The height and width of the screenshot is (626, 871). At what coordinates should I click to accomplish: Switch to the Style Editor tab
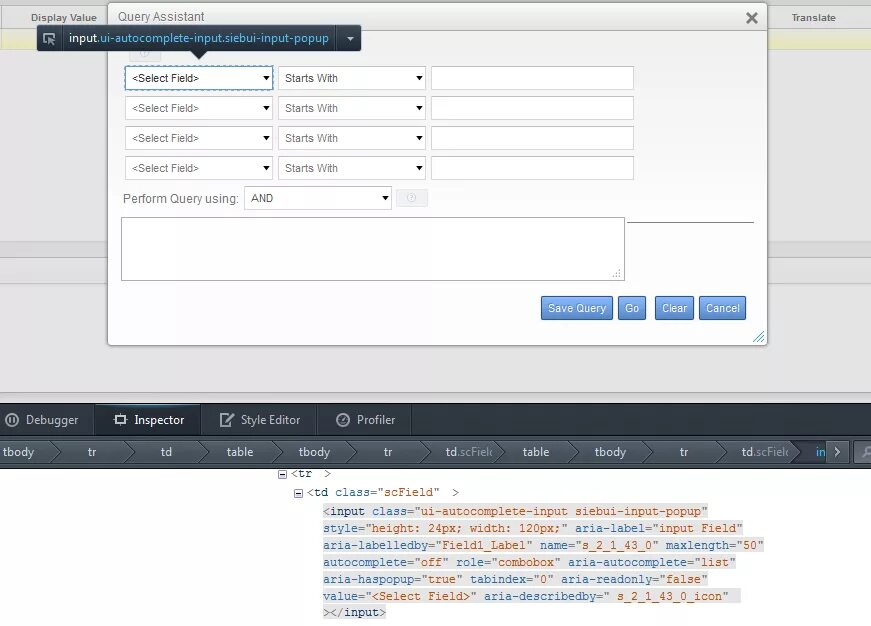click(x=259, y=420)
